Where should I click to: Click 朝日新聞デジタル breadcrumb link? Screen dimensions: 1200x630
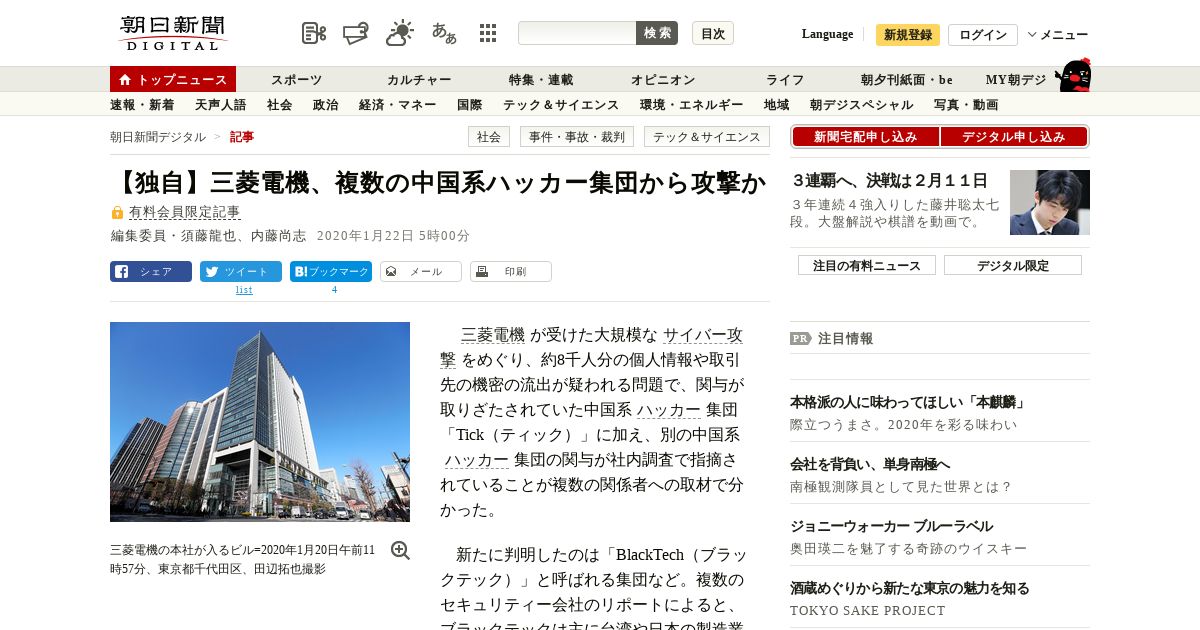[x=158, y=137]
